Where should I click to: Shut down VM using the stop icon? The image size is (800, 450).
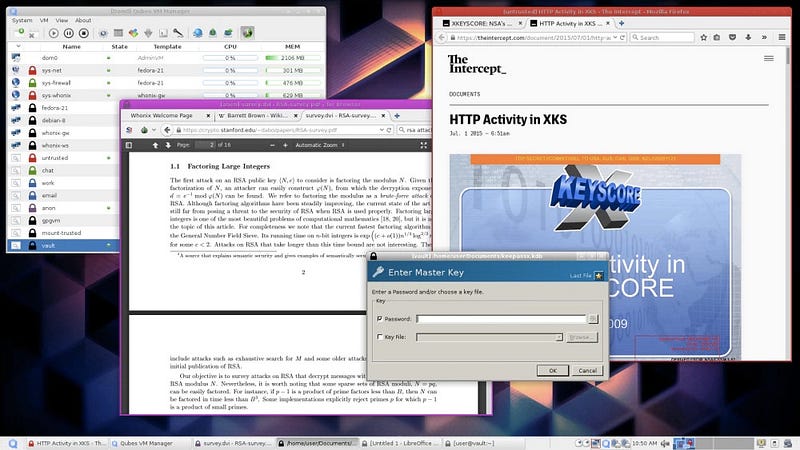pos(84,33)
